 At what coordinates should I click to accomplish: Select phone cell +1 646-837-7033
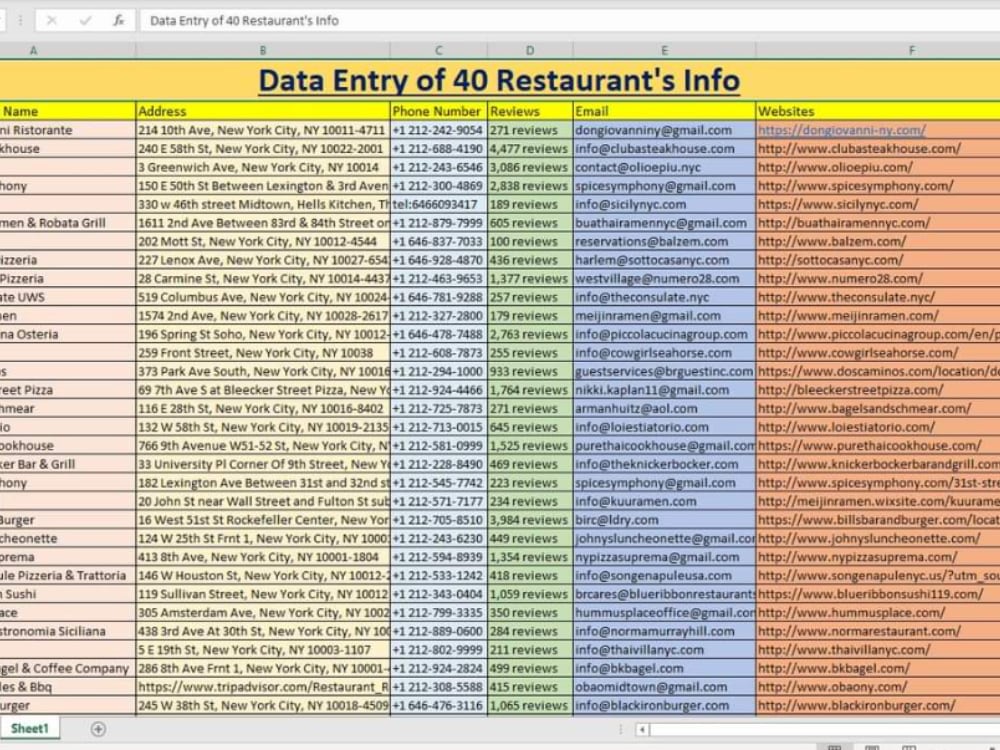[x=438, y=241]
